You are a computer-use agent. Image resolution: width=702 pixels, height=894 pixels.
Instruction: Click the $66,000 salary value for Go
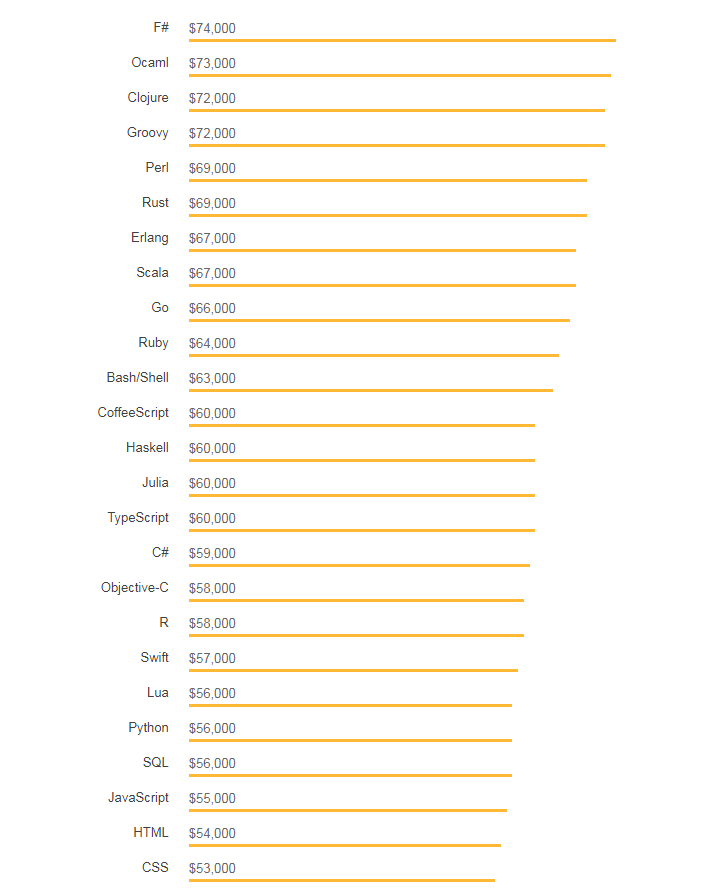(x=212, y=308)
